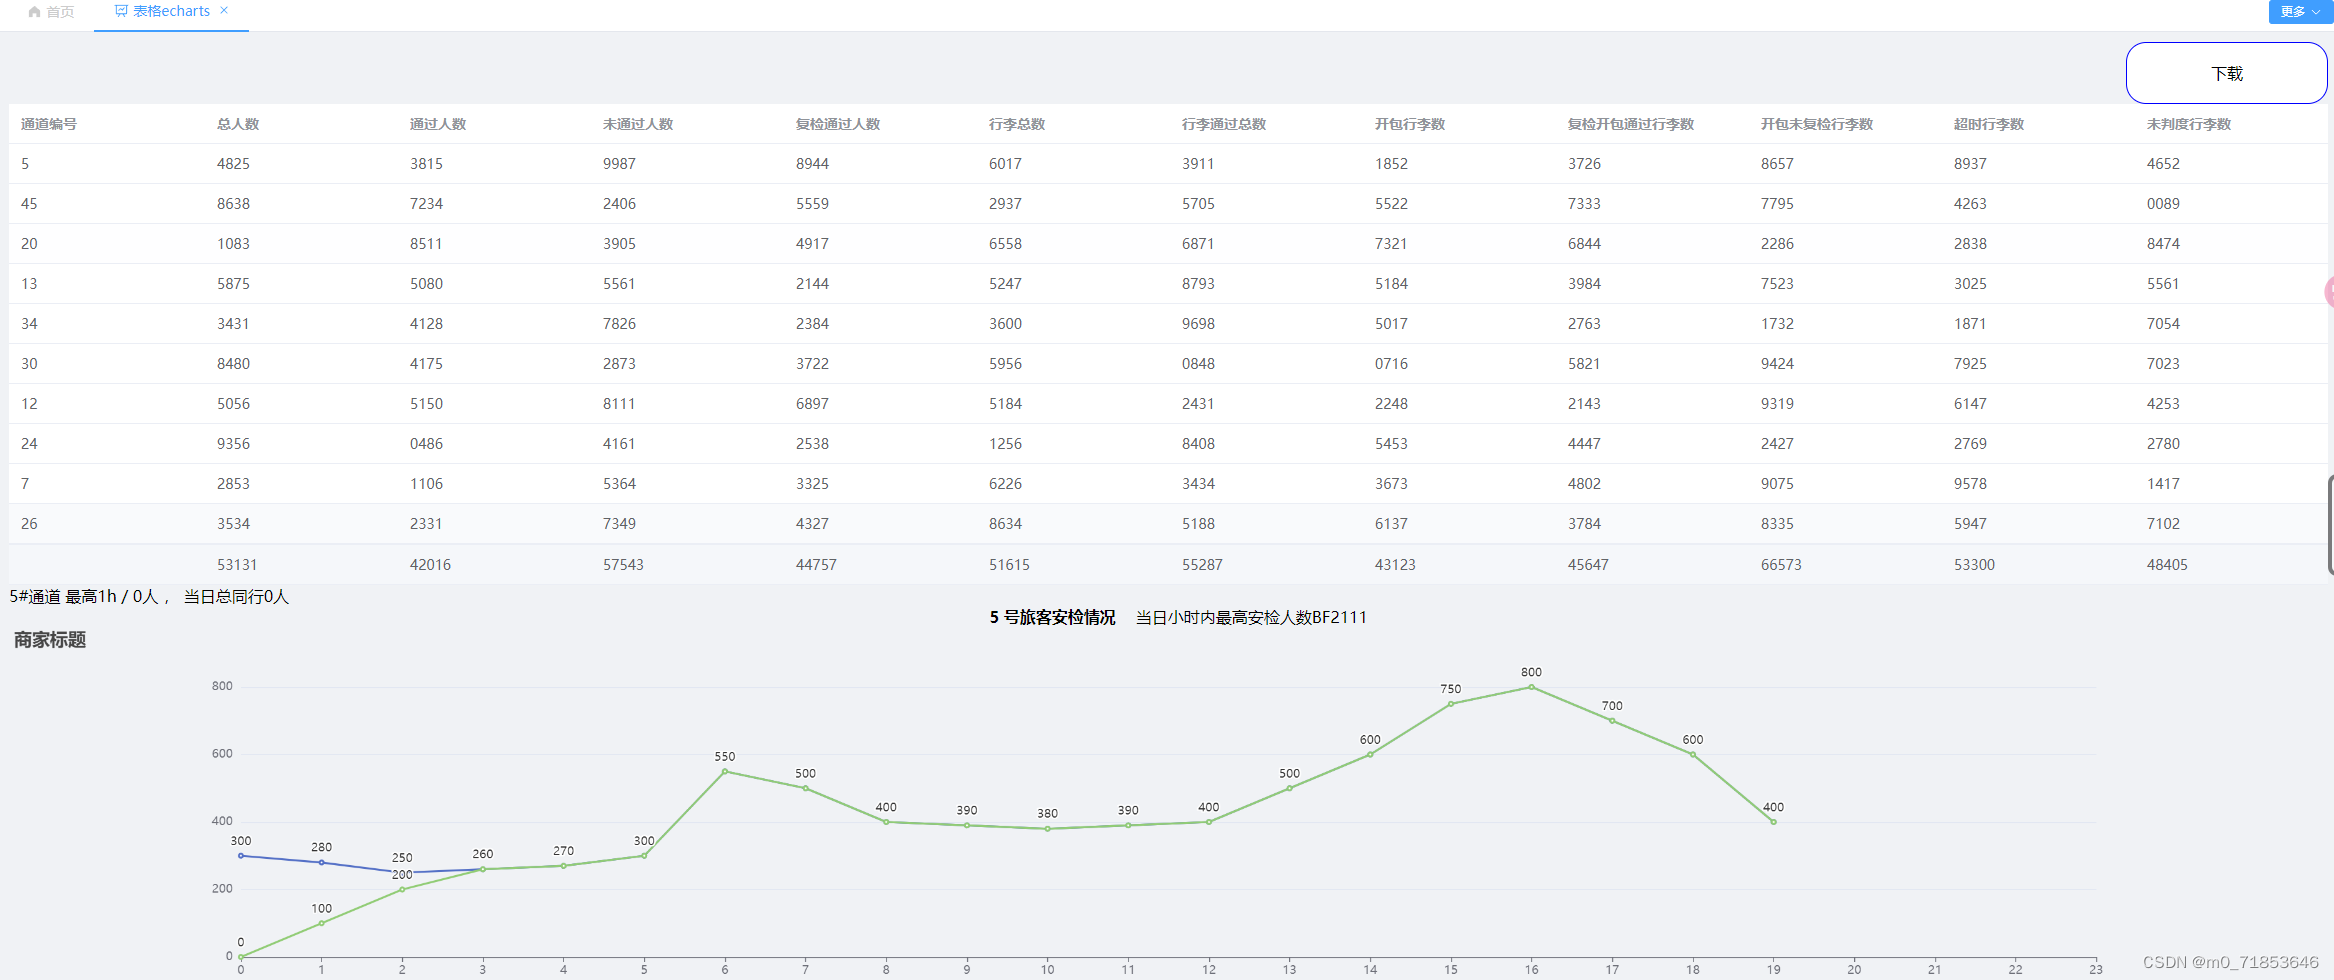Select cell 0486 in channel 24 row
Screen dimensions: 2334x980
tap(426, 444)
